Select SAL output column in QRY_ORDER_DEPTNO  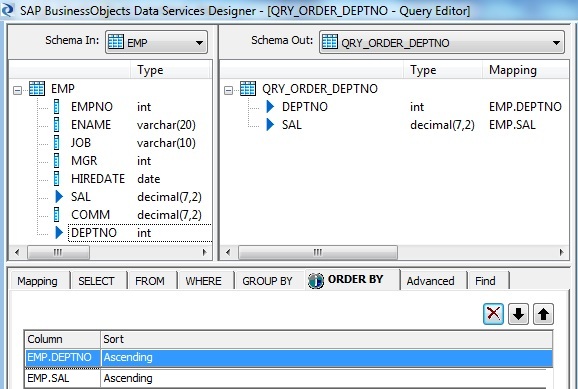coord(292,125)
